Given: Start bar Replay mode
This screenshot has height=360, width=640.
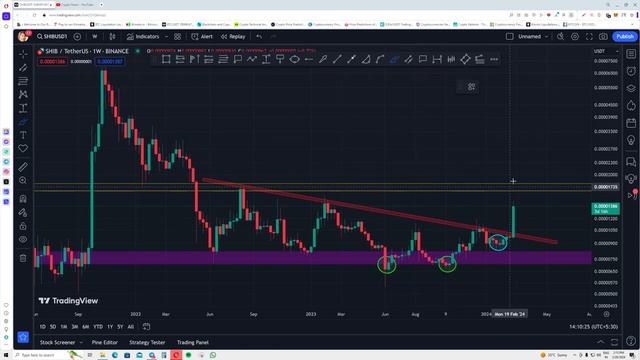Looking at the screenshot, I should (x=233, y=37).
